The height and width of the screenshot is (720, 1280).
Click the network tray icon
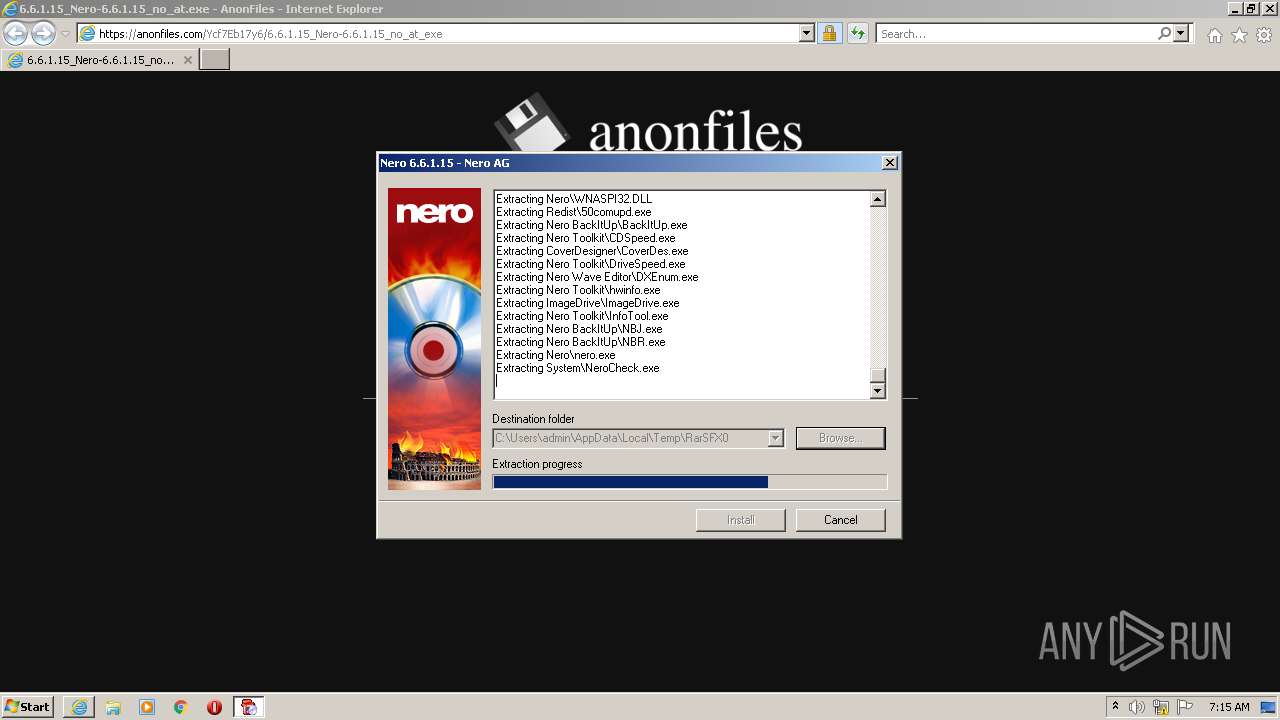click(x=1161, y=707)
